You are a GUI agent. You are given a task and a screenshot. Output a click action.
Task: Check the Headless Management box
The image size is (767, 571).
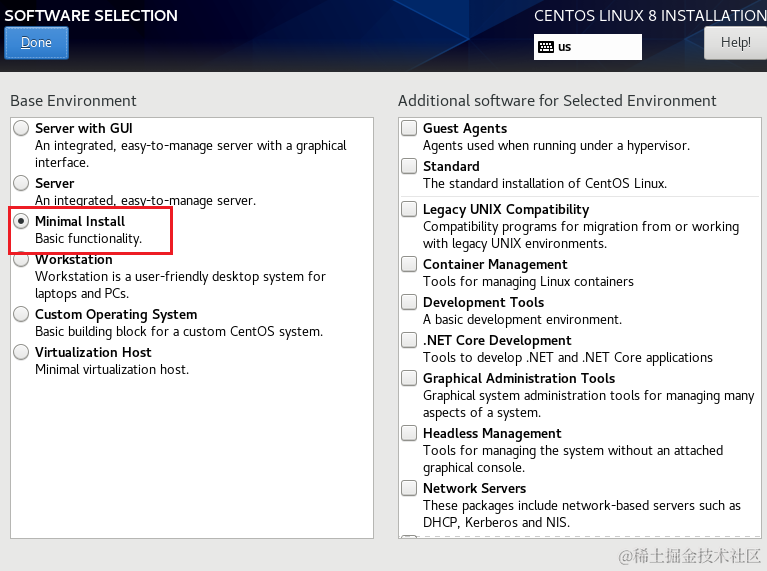click(x=409, y=434)
